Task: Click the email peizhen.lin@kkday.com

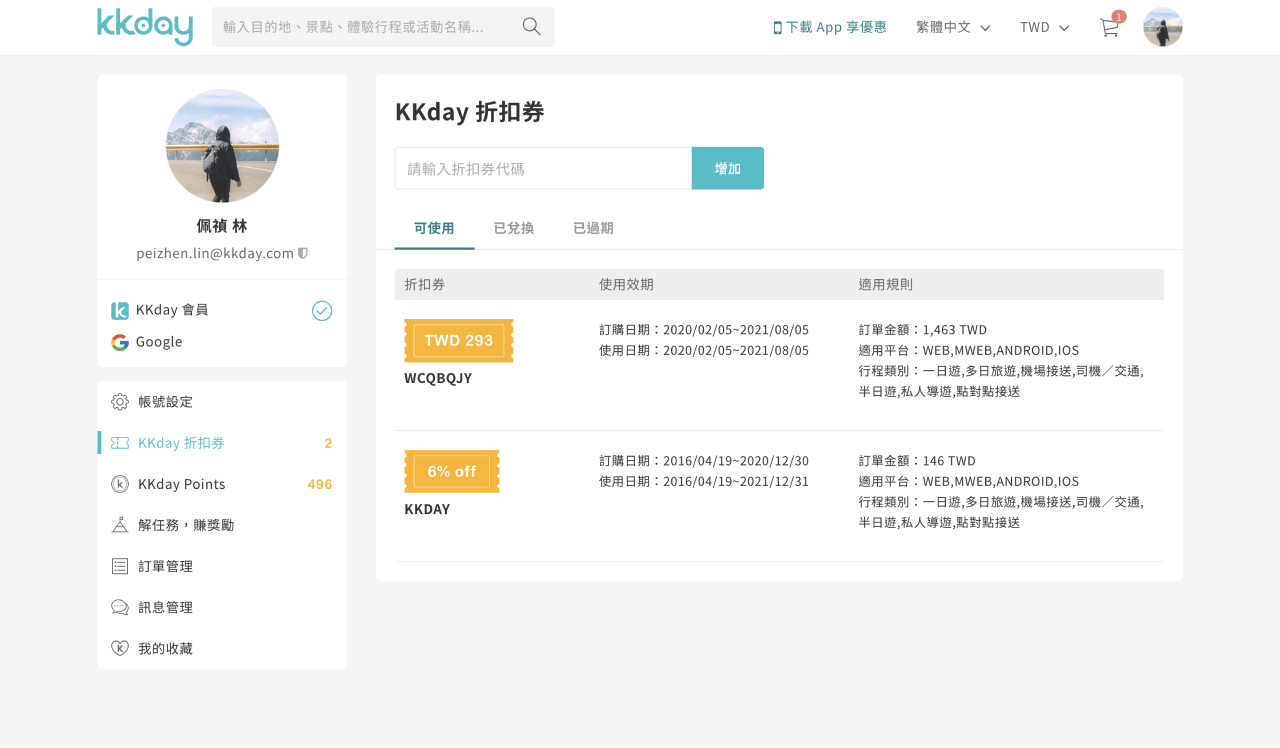Action: click(215, 253)
